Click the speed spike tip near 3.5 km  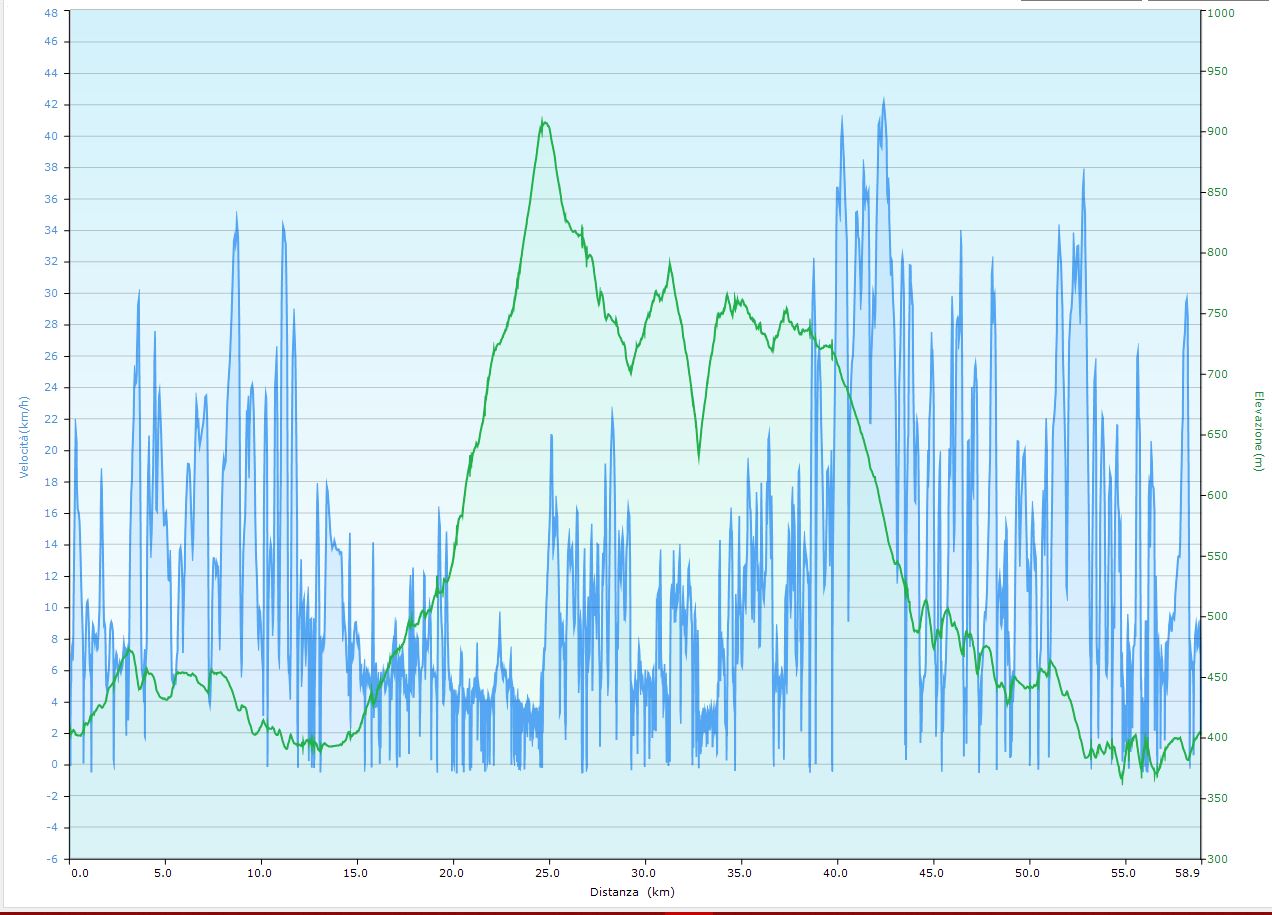[139, 292]
